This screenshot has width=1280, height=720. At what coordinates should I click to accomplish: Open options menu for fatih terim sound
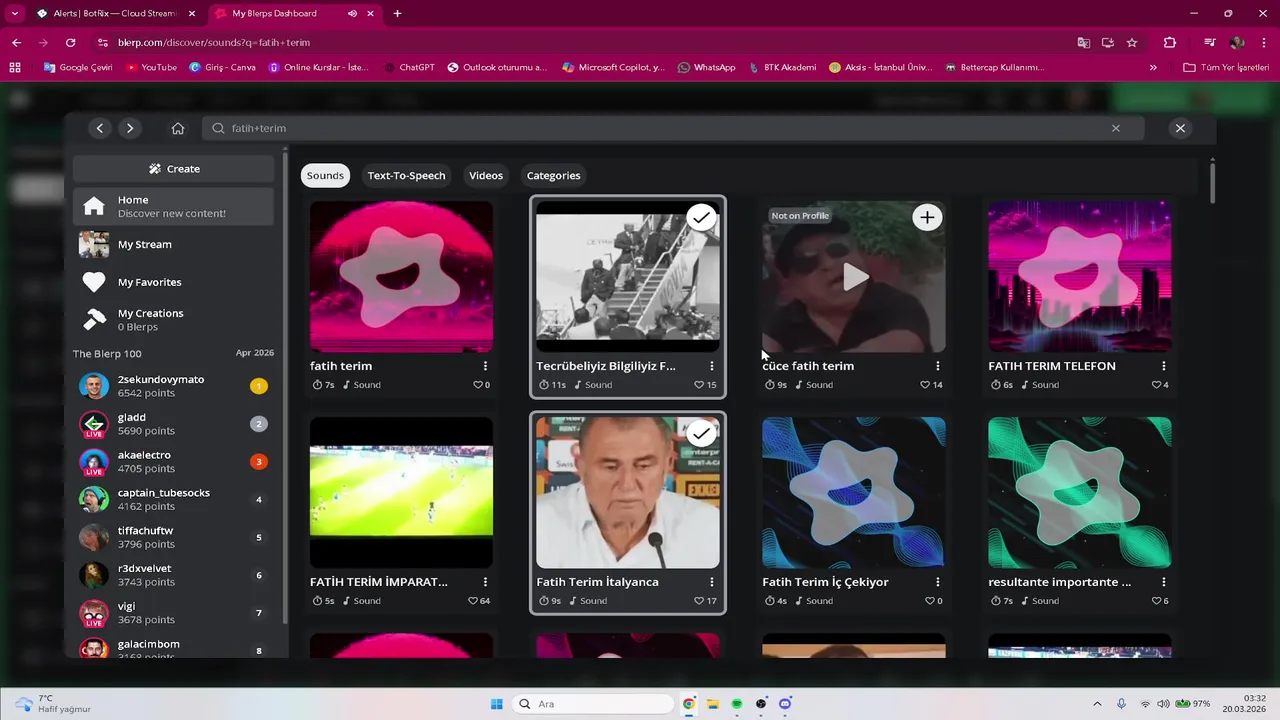point(485,366)
